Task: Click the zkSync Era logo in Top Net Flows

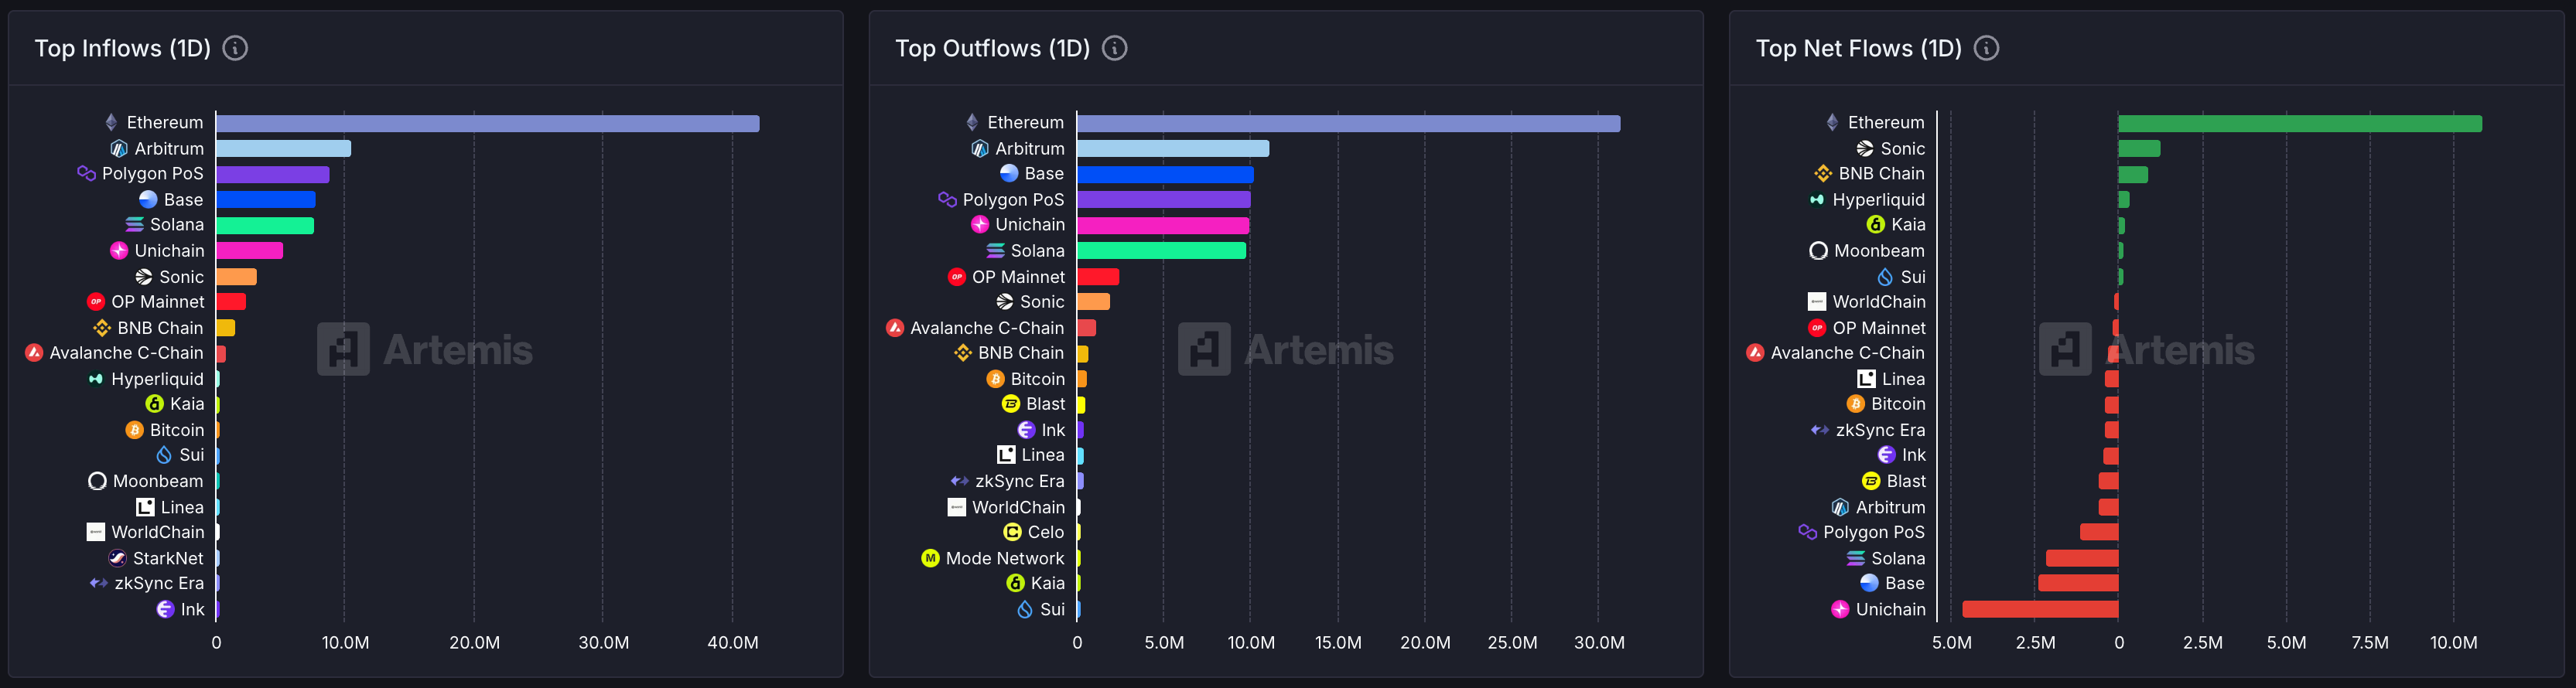Action: (1820, 429)
